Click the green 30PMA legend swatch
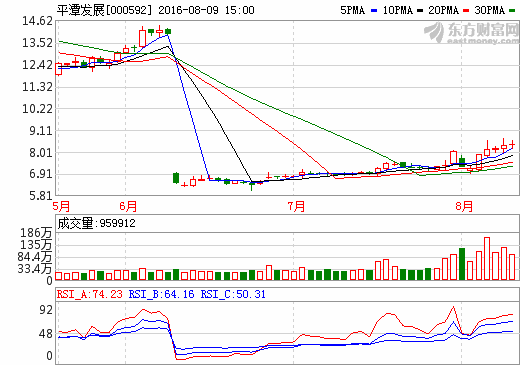The image size is (520, 365). (512, 11)
